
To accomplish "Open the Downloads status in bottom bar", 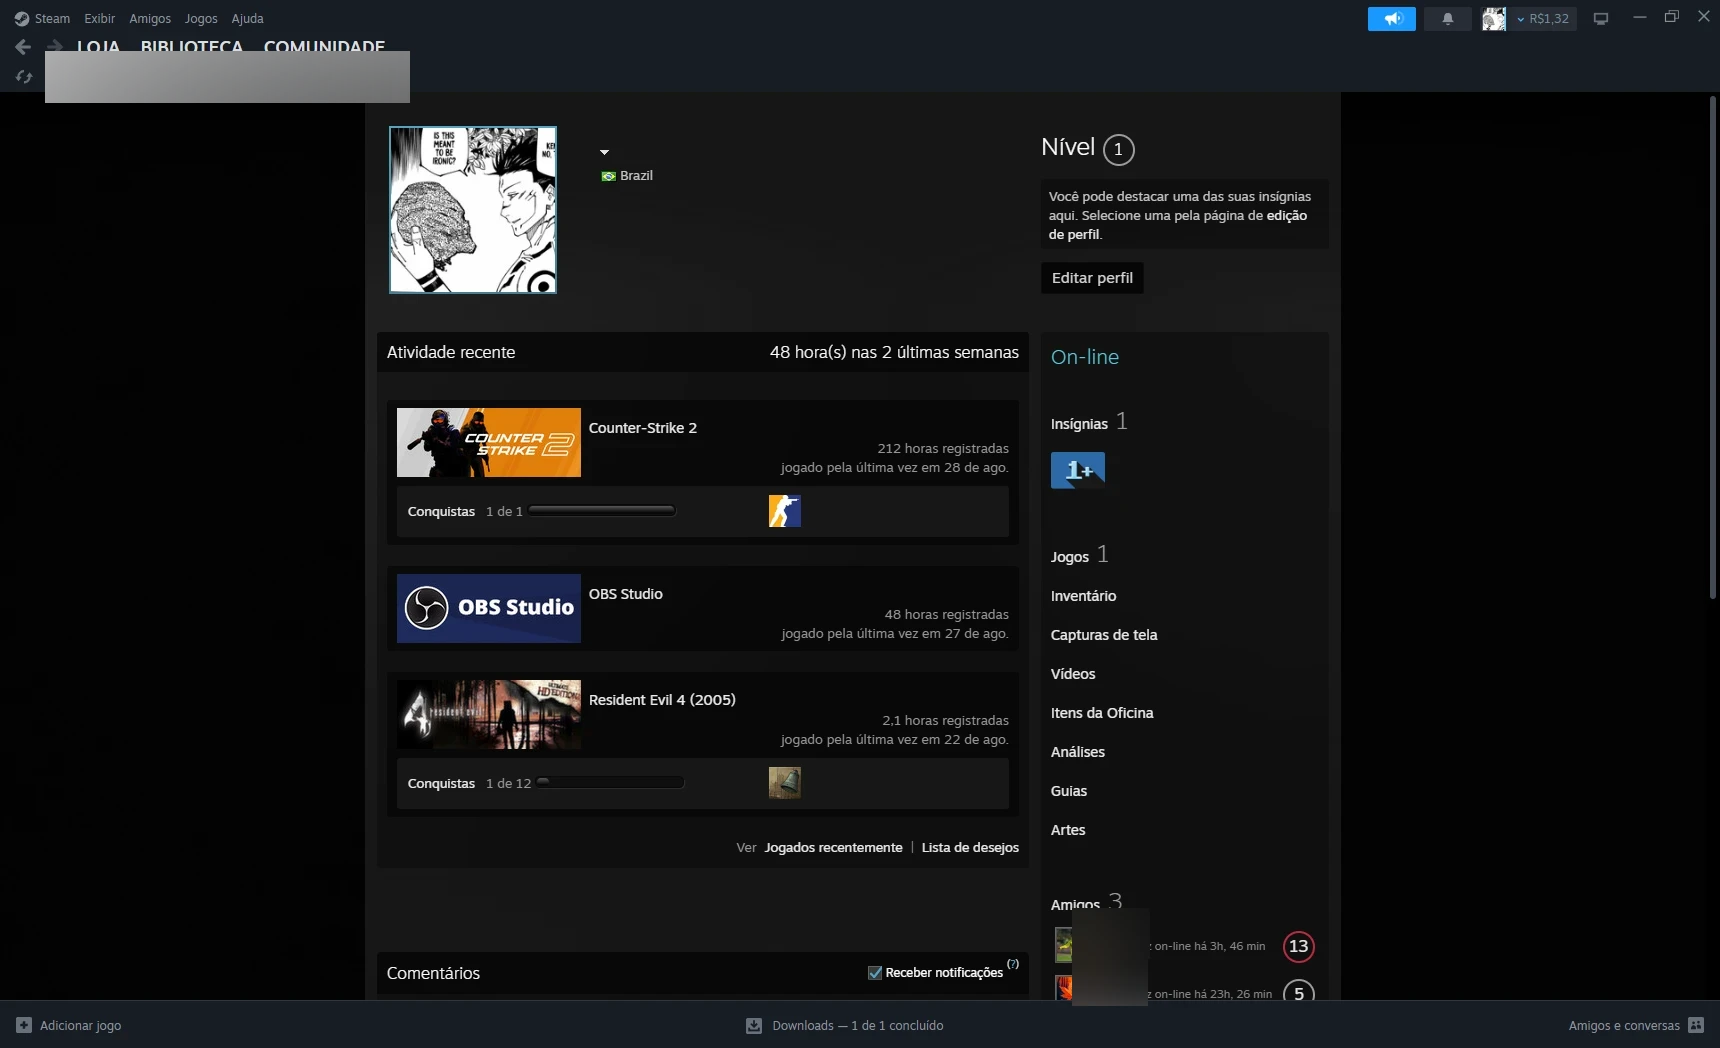I will point(845,1025).
